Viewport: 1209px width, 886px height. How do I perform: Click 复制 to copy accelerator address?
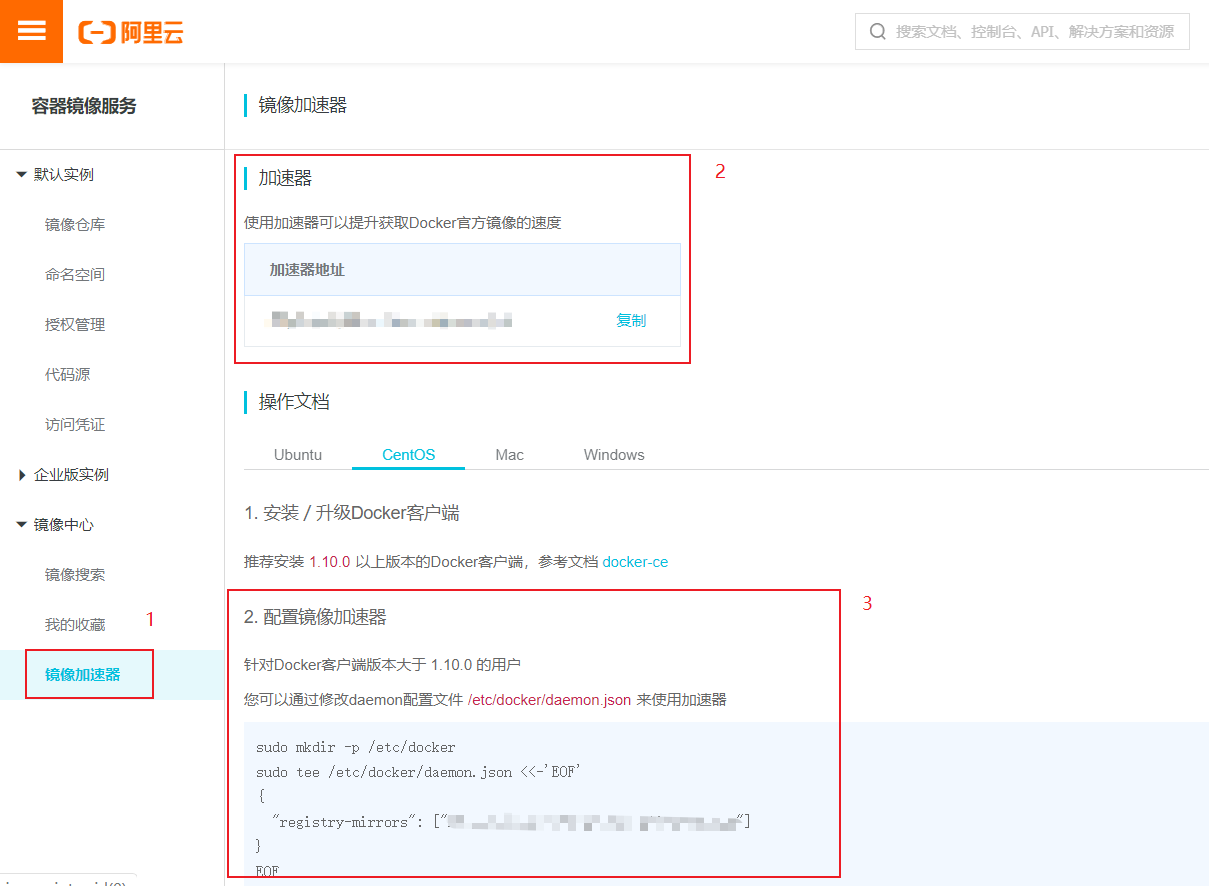click(631, 321)
